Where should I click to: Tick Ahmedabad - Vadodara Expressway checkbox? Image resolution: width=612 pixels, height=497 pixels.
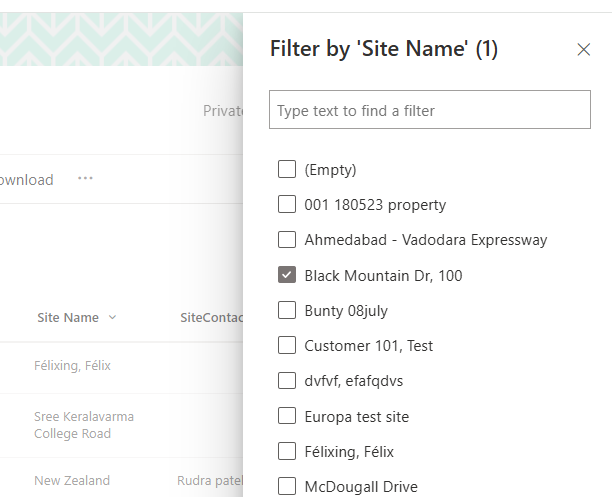[287, 240]
